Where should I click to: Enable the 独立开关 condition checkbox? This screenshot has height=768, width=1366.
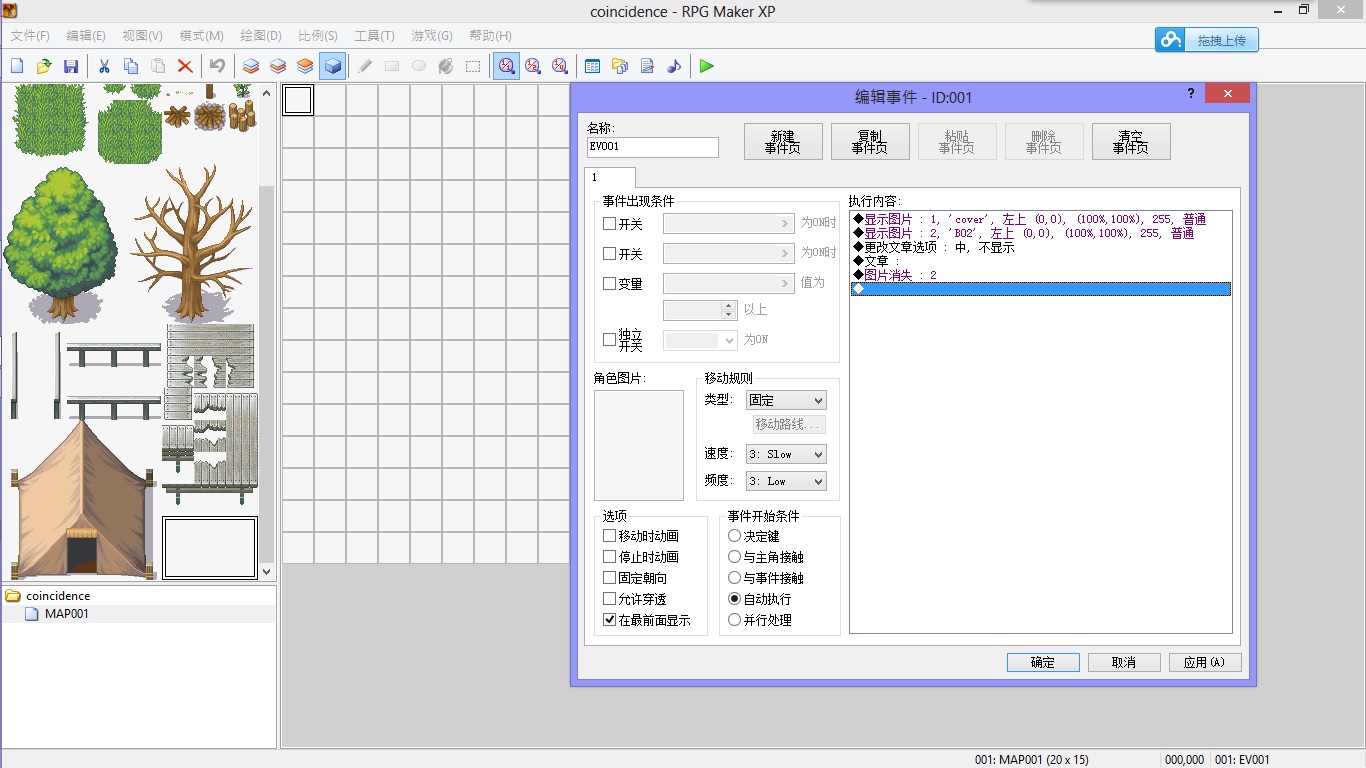coord(610,340)
